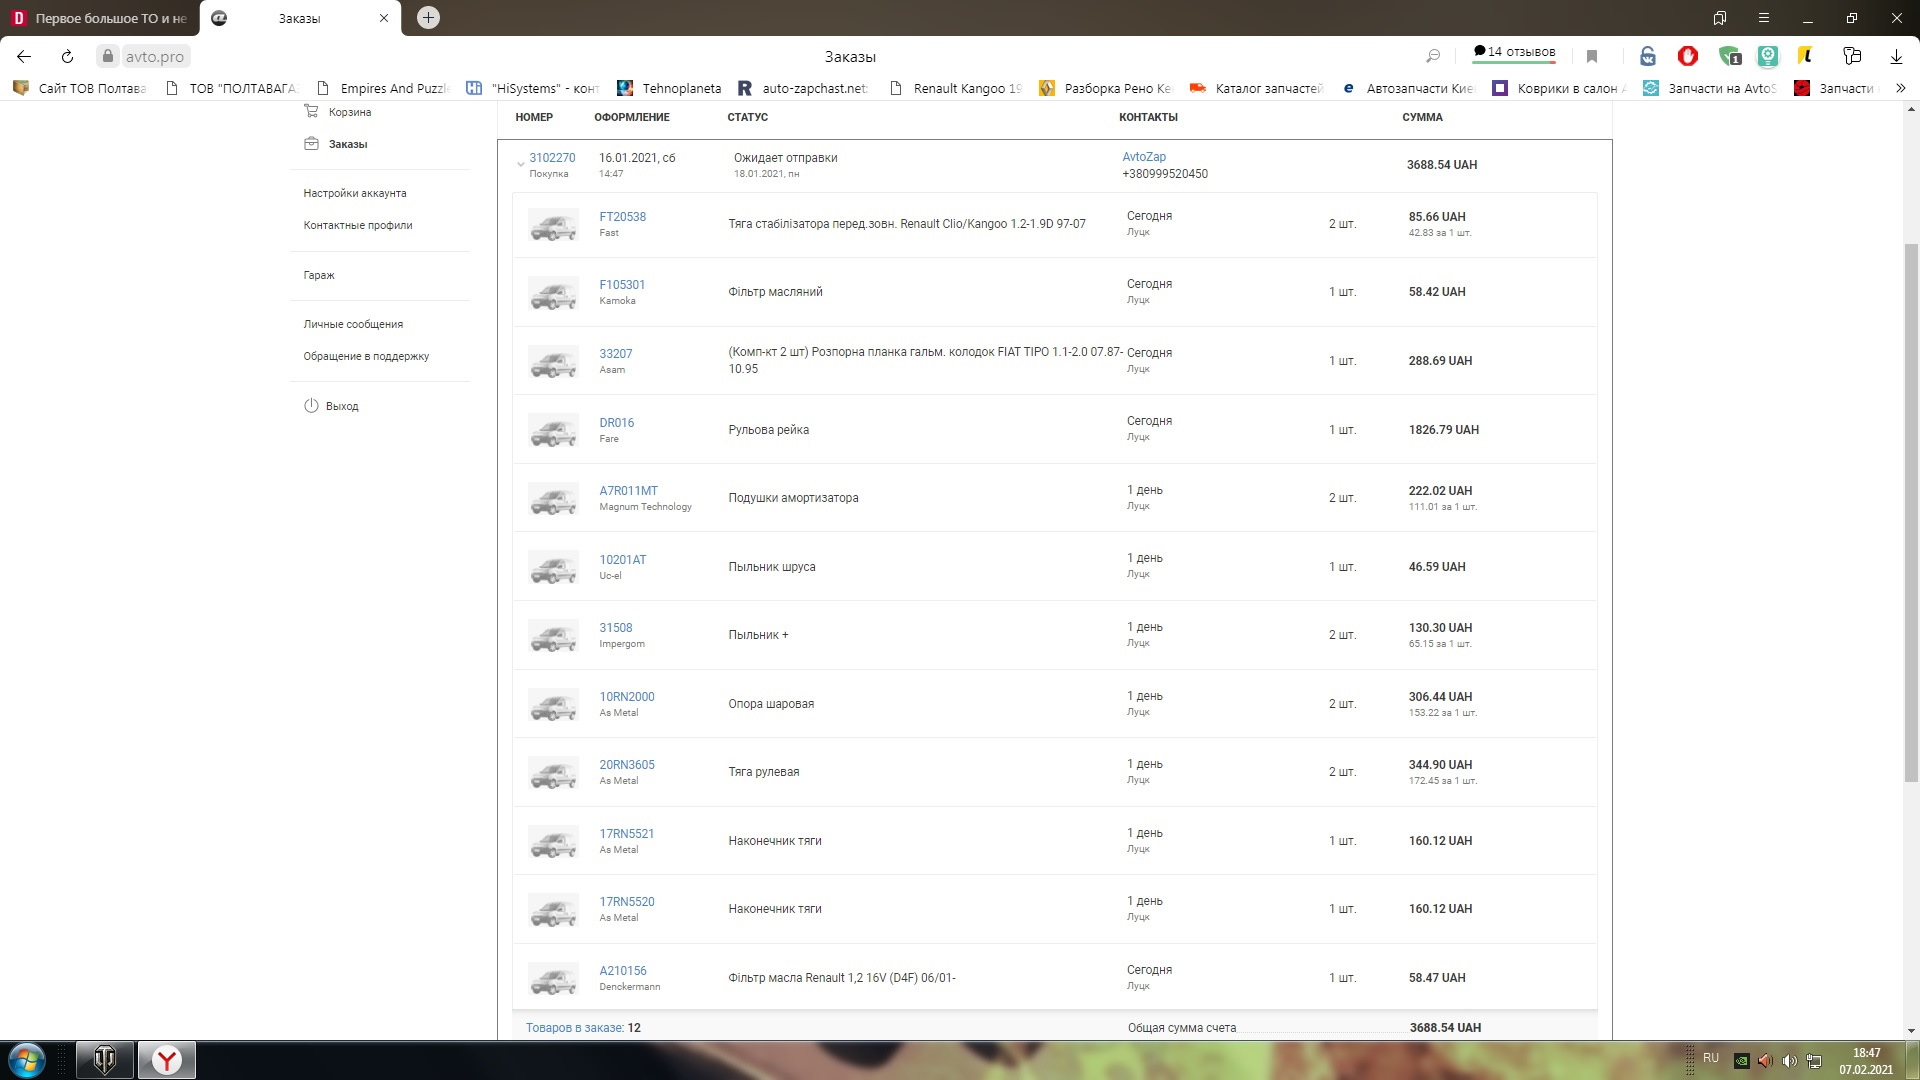Click the green shield extension icon
Viewport: 1920px width, 1080px height.
1729,57
